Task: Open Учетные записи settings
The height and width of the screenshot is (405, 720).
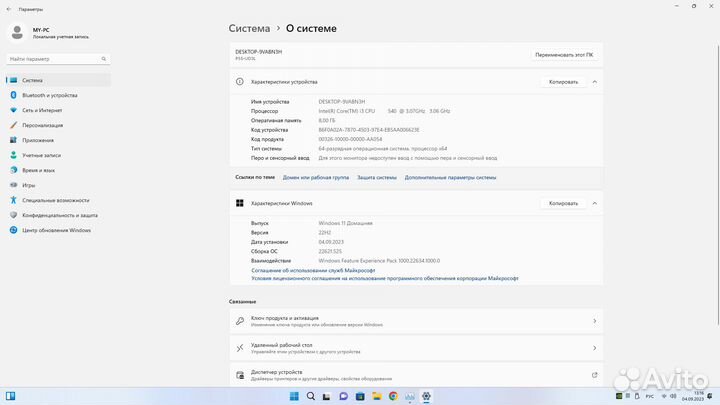Action: pos(58,155)
